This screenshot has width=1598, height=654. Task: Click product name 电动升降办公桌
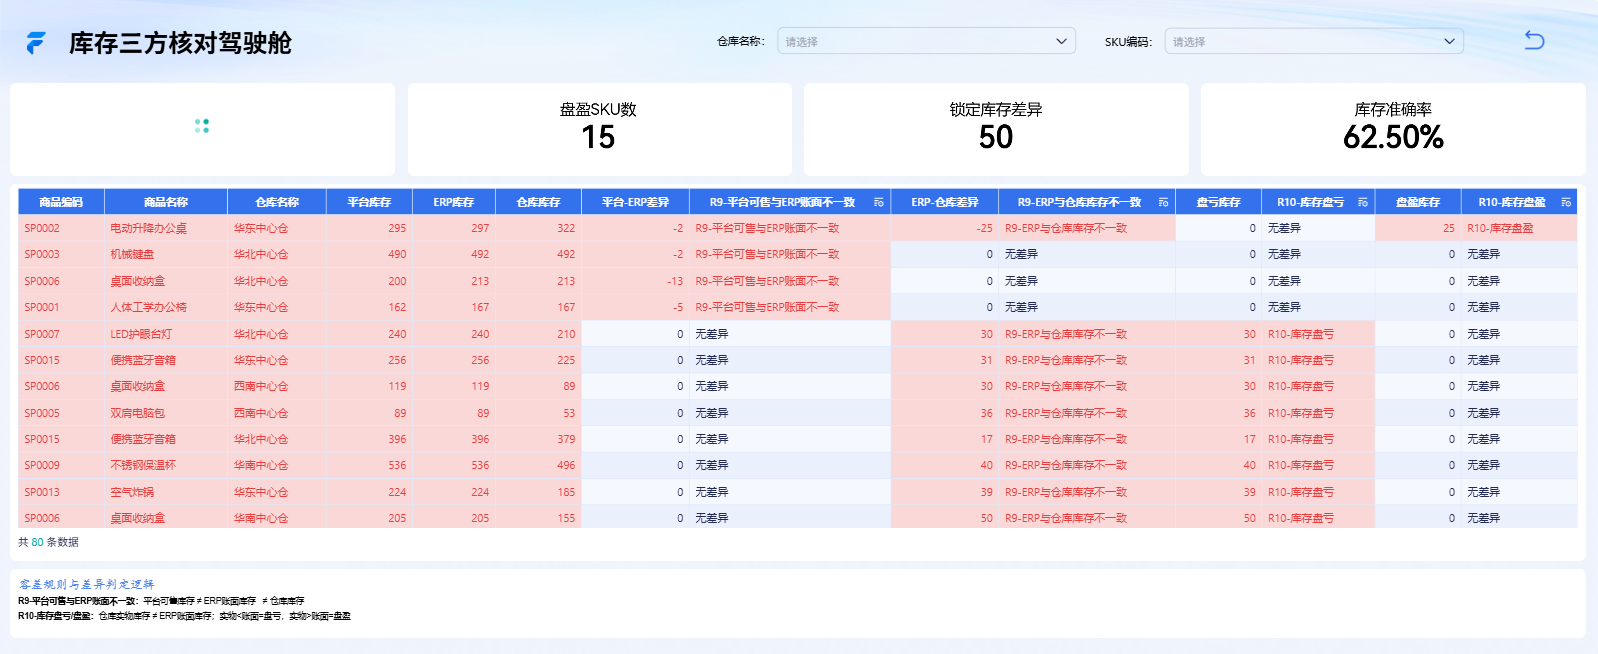pyautogui.click(x=148, y=228)
